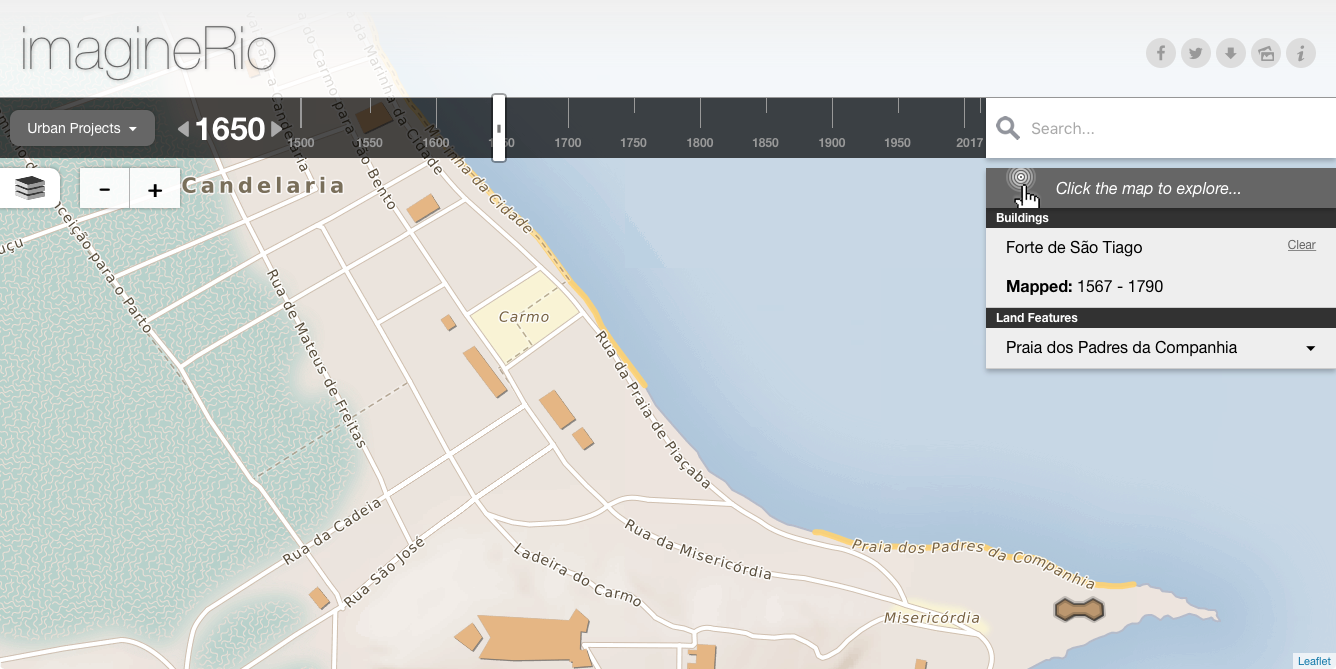The height and width of the screenshot is (669, 1336).
Task: Click the yellow Carmo square on the map
Action: (525, 318)
